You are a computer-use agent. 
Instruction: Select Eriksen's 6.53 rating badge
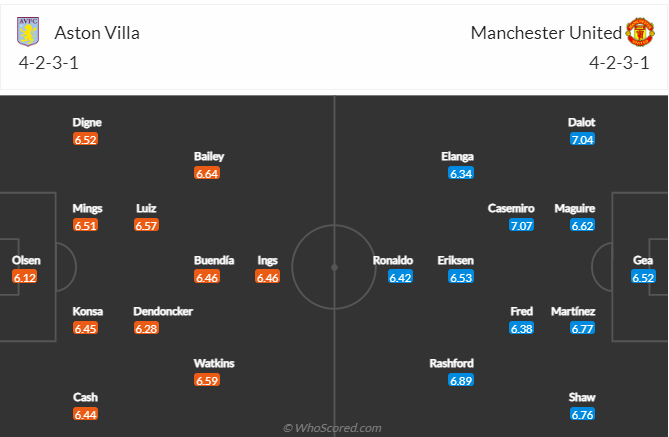(461, 277)
